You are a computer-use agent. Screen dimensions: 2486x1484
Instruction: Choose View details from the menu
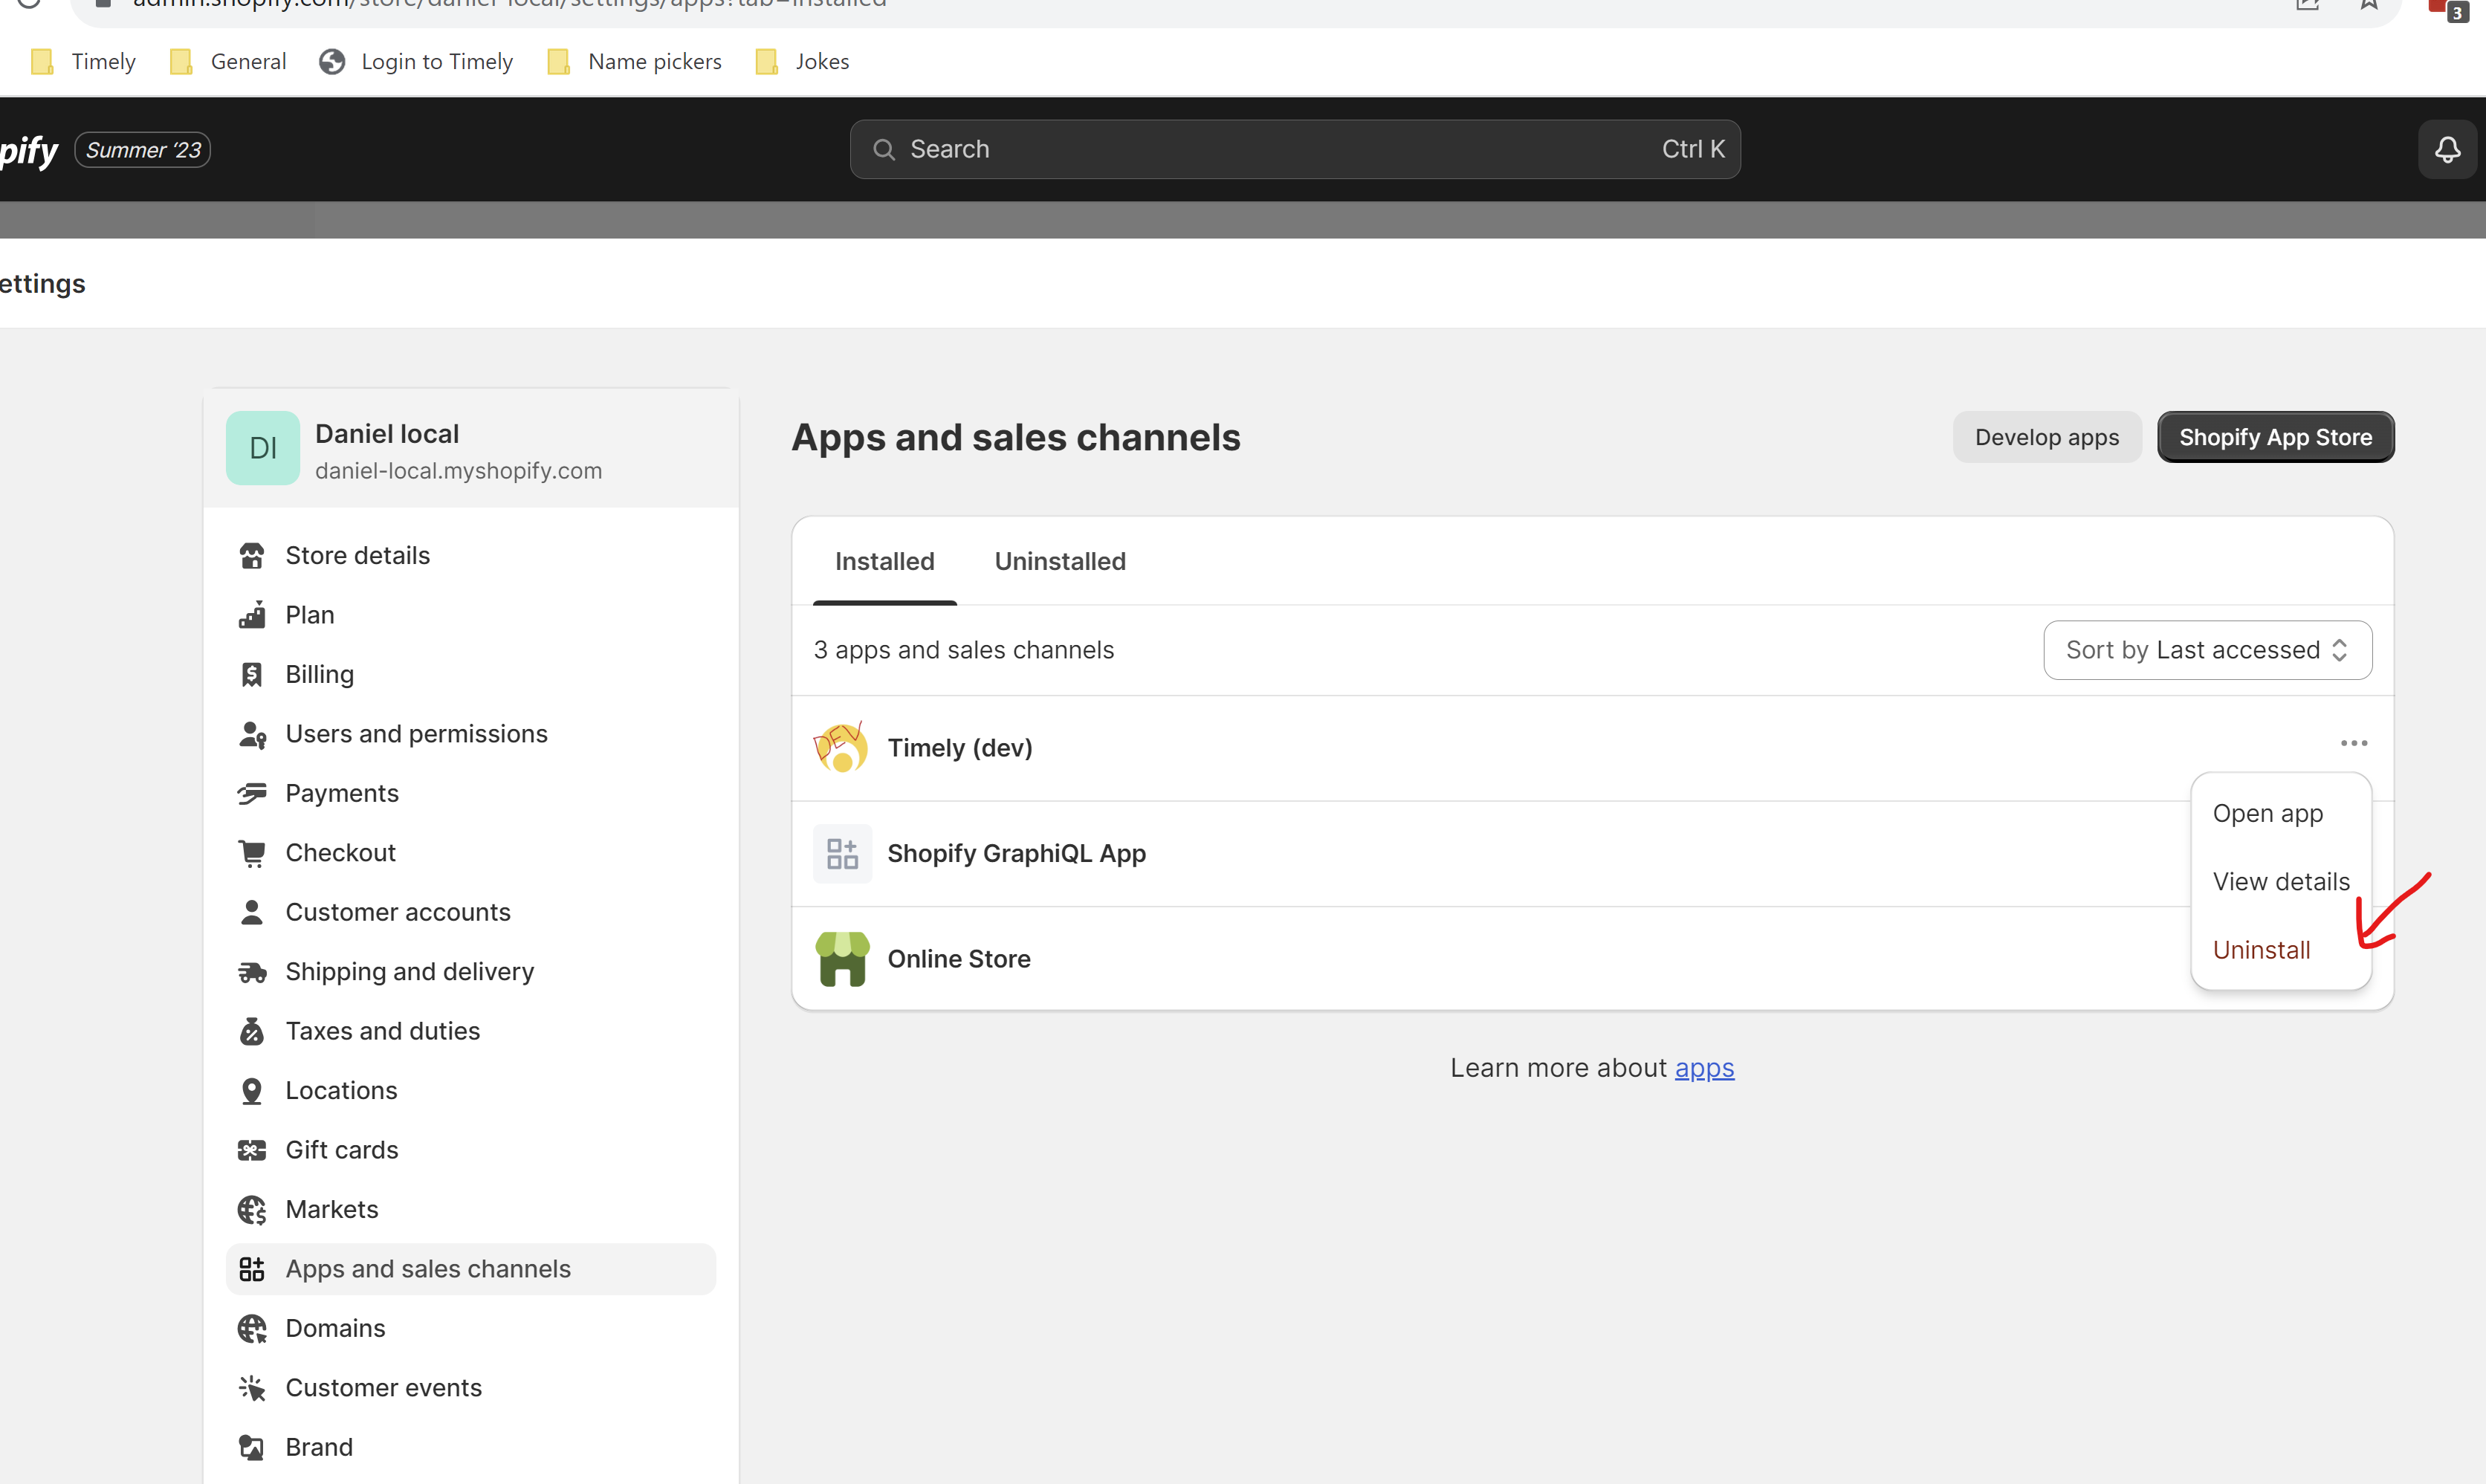[2281, 882]
